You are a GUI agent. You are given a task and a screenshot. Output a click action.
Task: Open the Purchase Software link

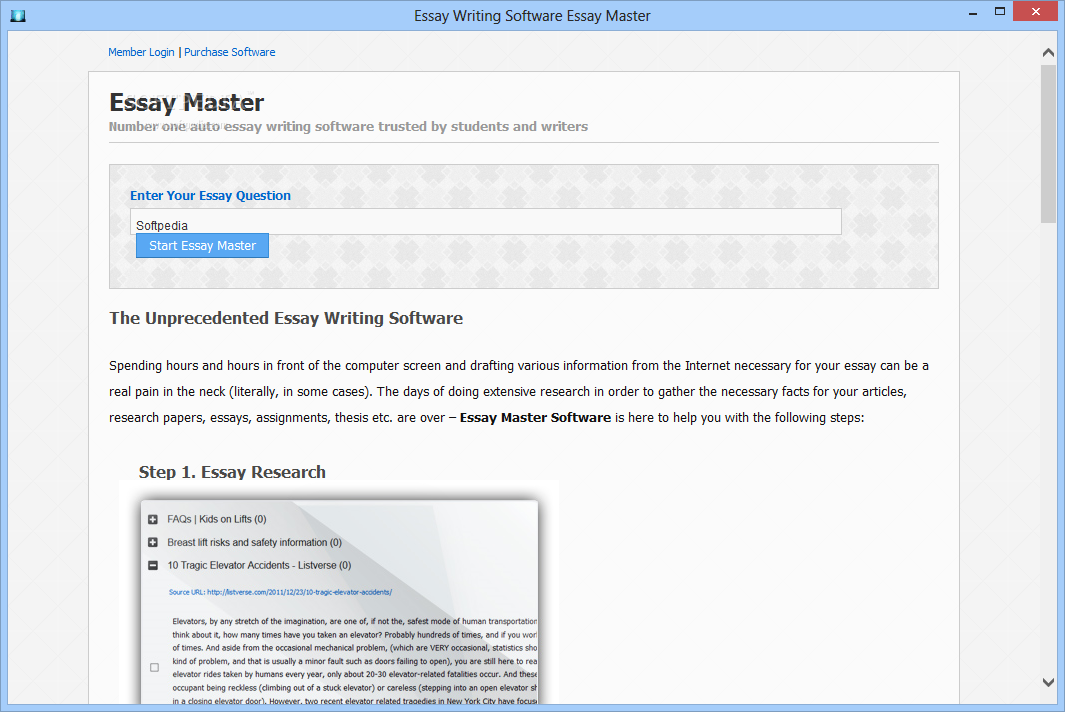(x=230, y=52)
